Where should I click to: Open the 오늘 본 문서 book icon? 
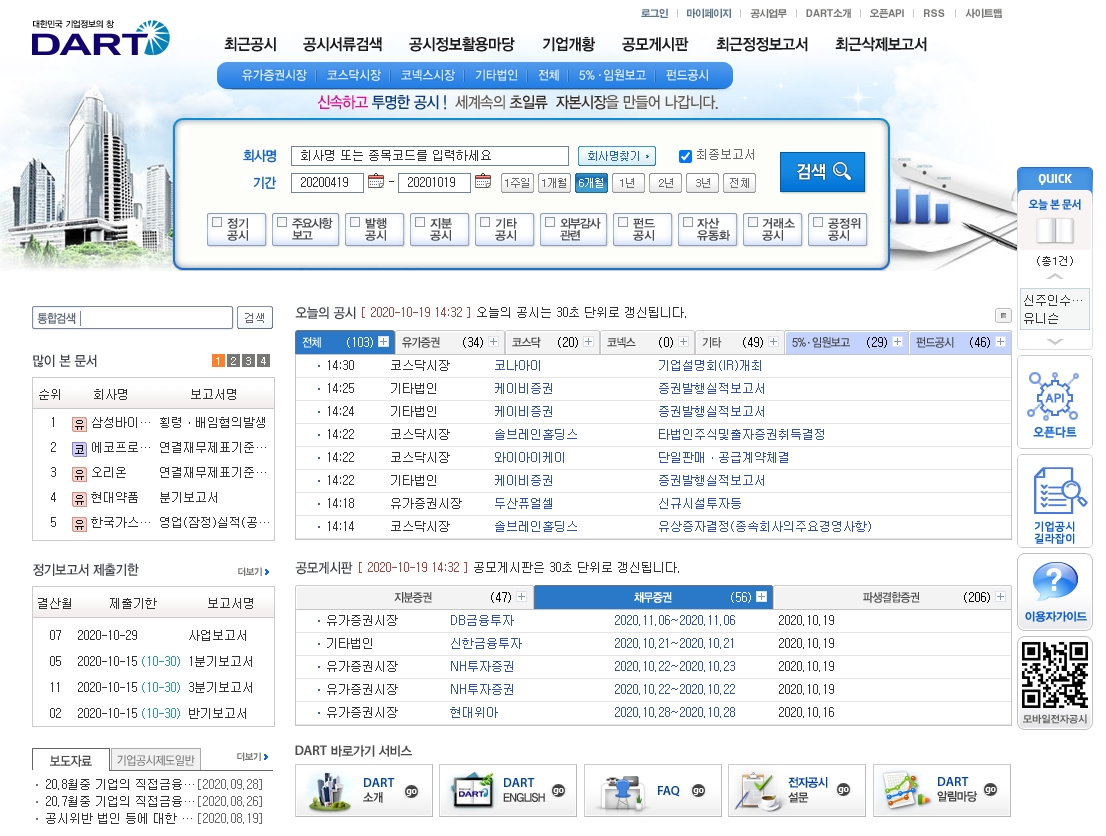pos(1055,231)
